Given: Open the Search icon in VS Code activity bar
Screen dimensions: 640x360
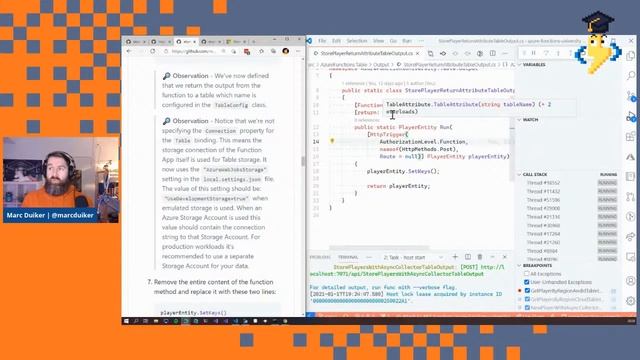Looking at the screenshot, I should point(631,76).
